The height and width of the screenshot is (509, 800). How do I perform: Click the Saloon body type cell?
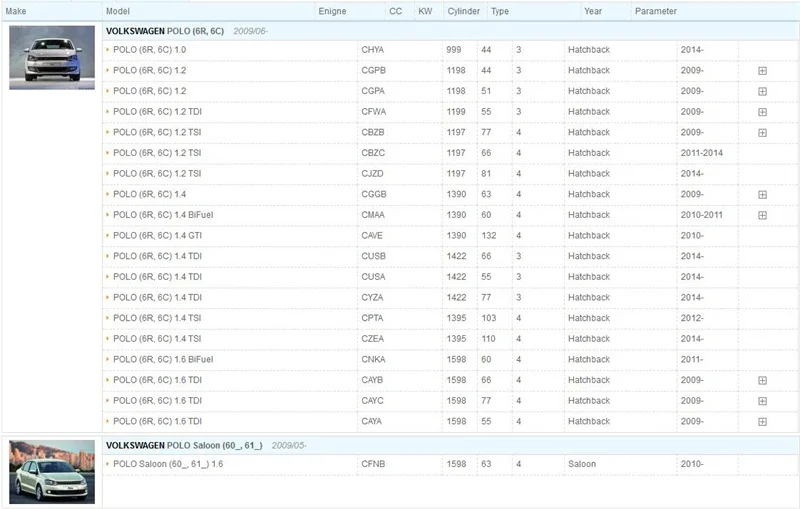pos(582,464)
